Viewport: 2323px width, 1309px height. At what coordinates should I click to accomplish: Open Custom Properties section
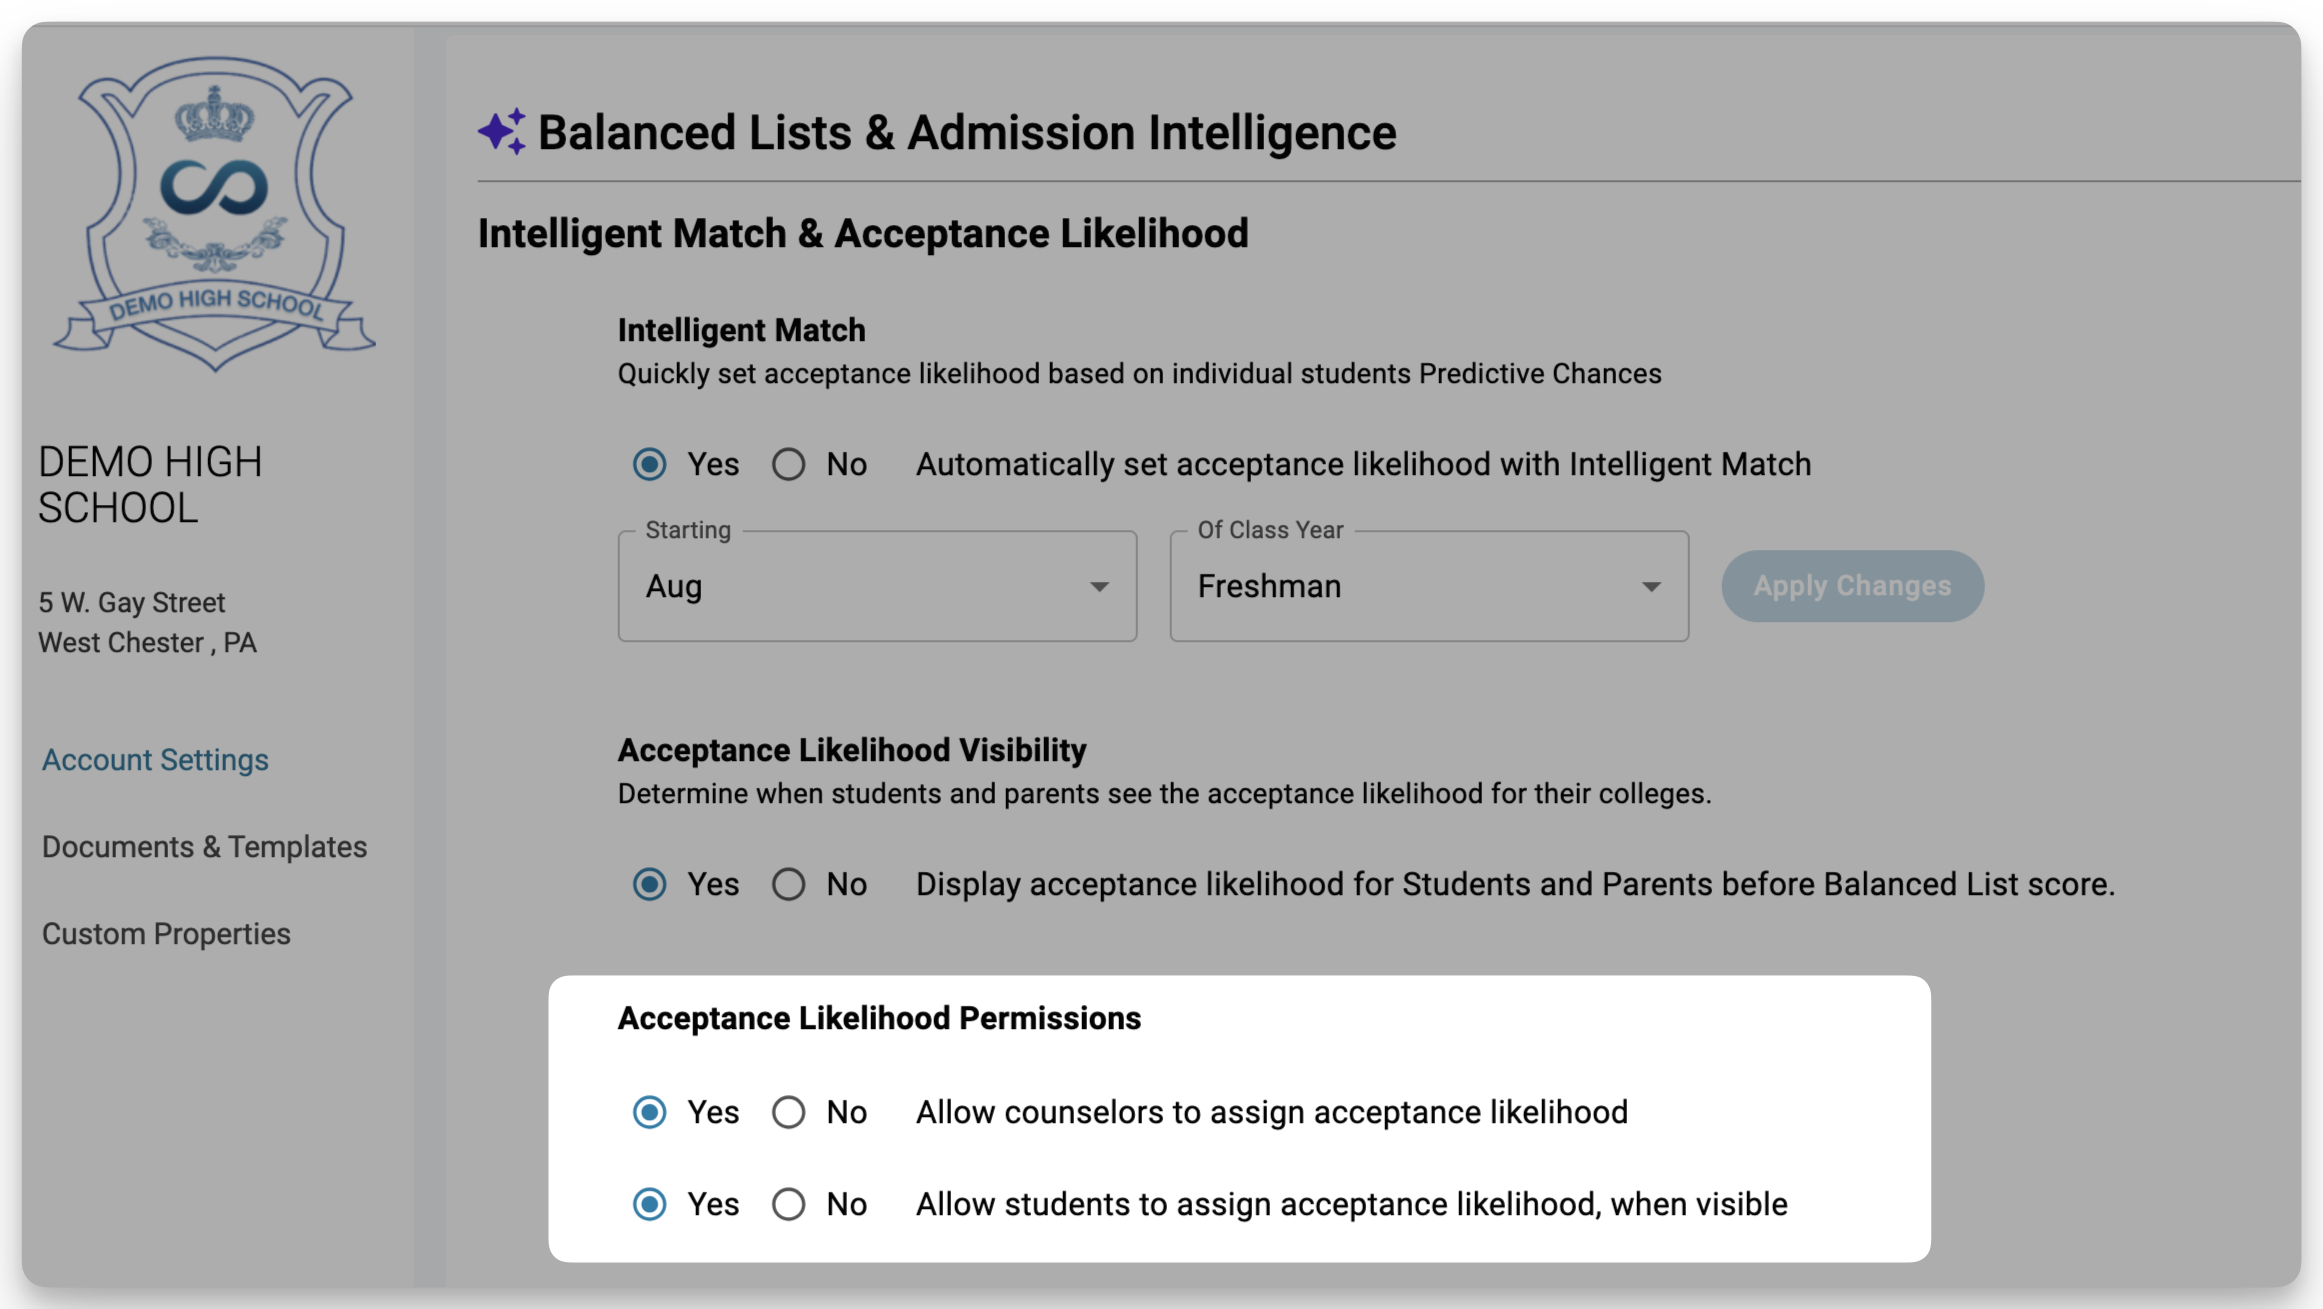point(166,934)
